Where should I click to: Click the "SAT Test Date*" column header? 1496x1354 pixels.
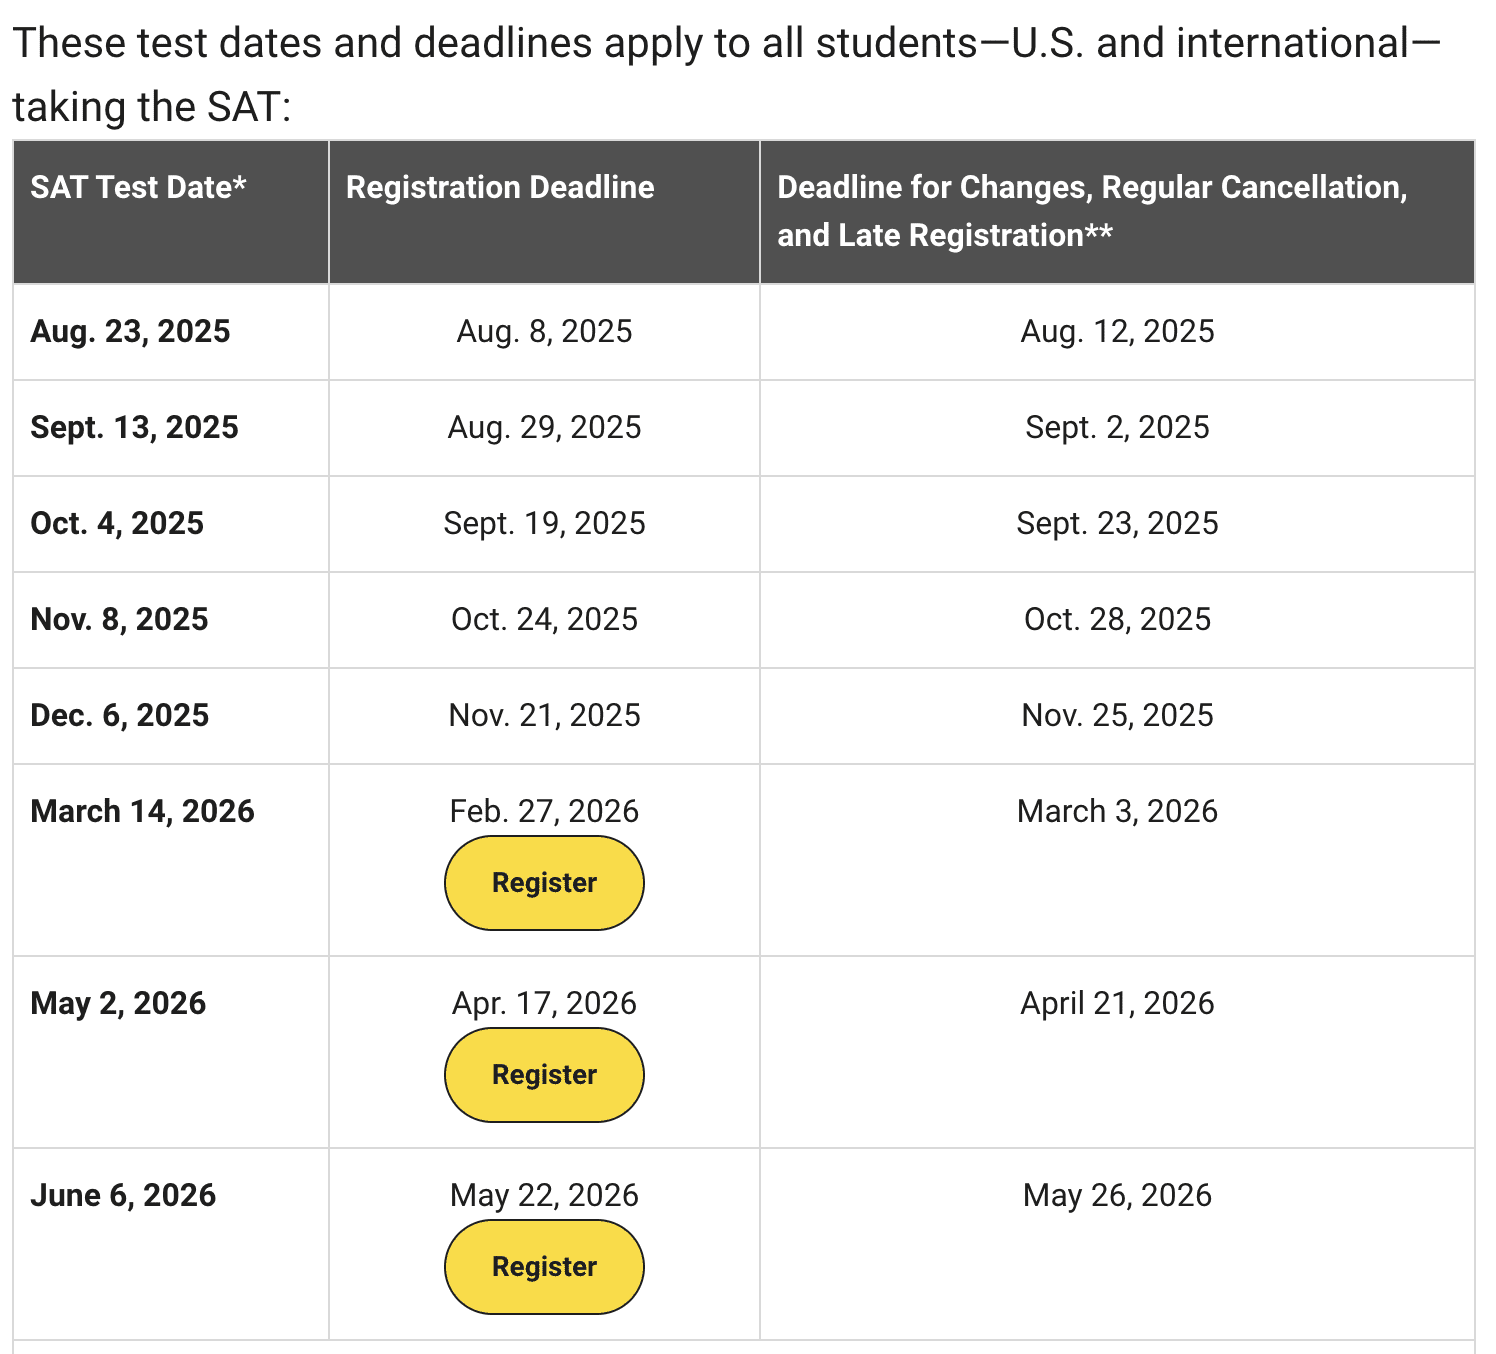click(x=138, y=187)
